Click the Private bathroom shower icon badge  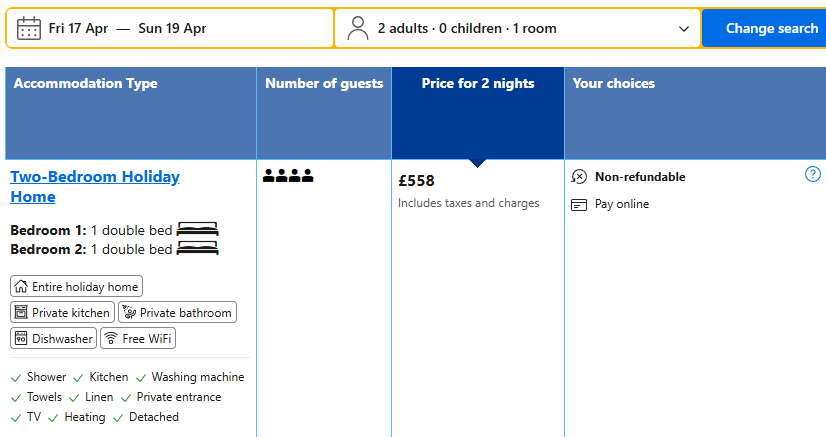click(128, 313)
